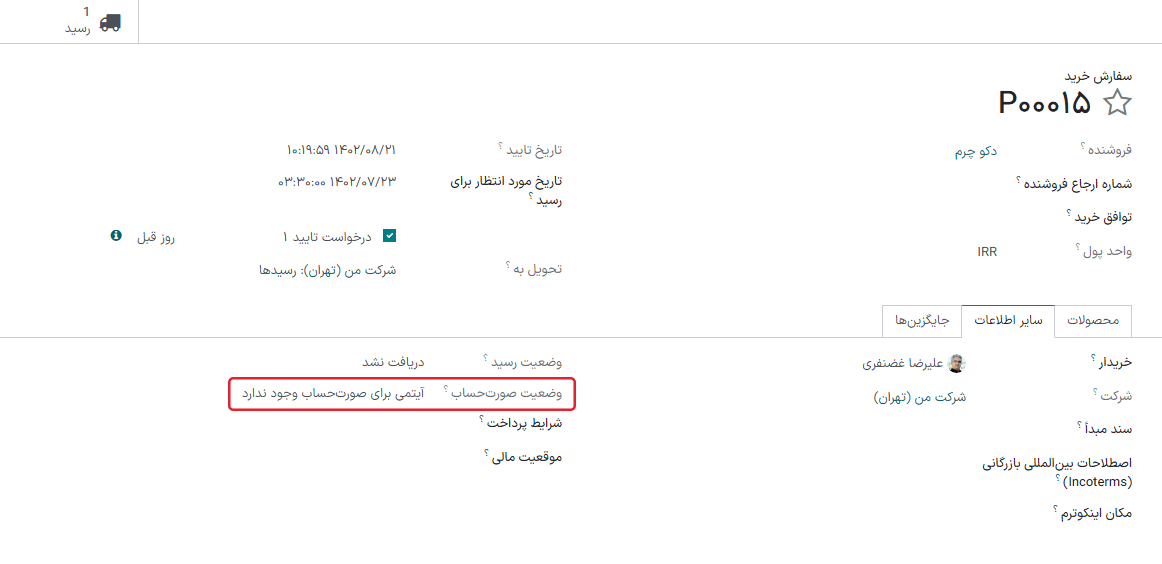Screen dimensions: 1162x564
Task: Click the روز قبل text
Action: point(154,237)
